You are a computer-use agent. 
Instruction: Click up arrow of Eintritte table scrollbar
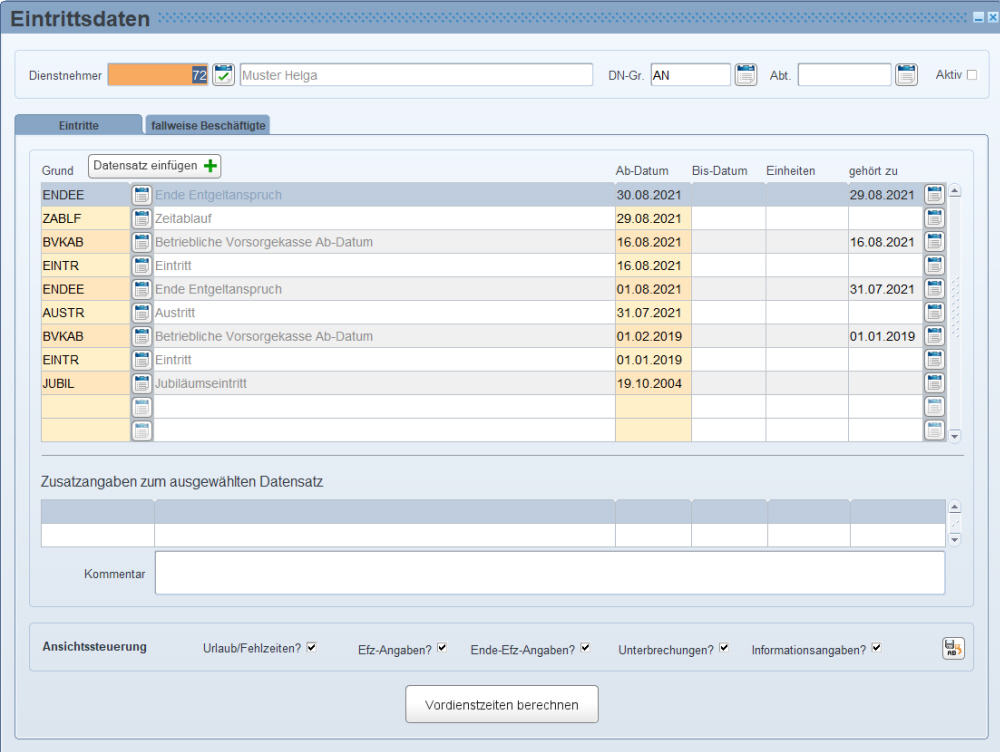tap(955, 191)
